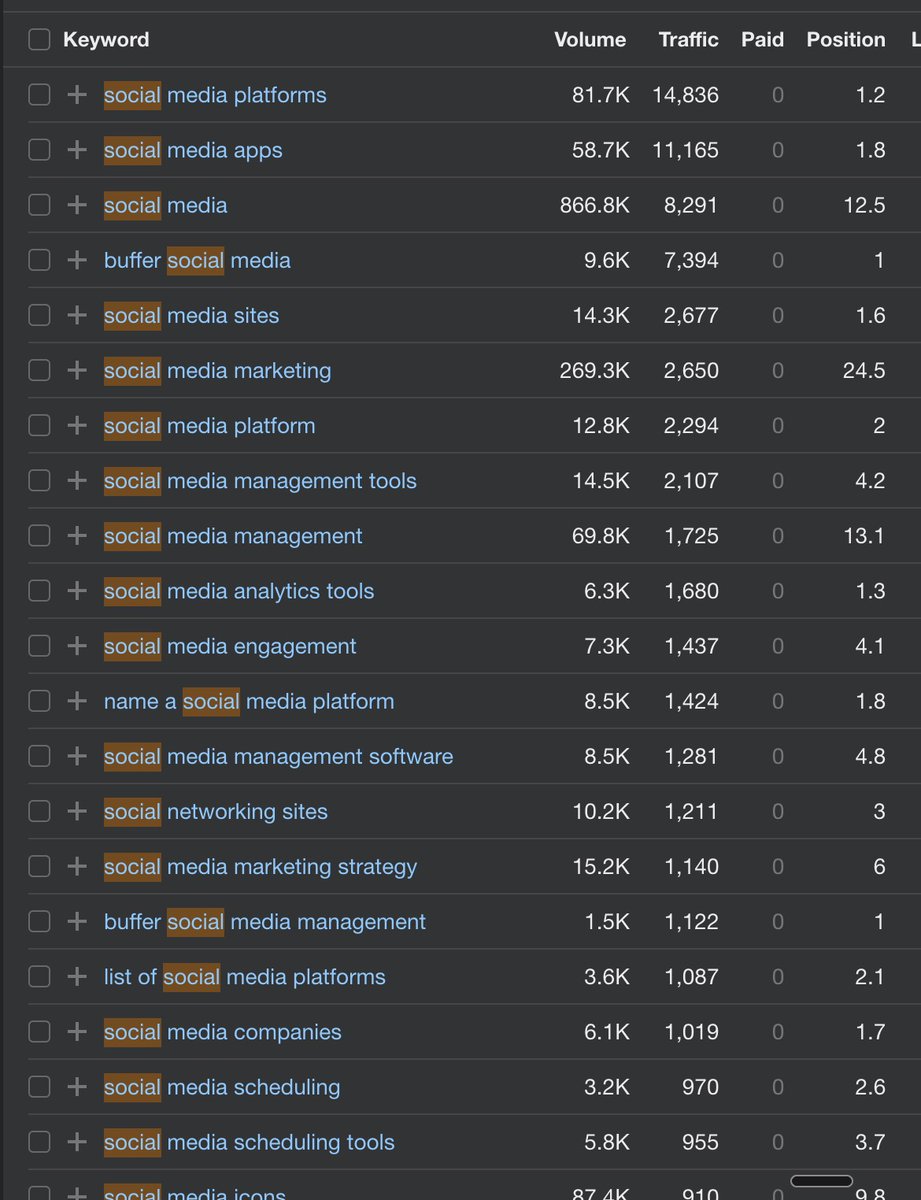Viewport: 921px width, 1200px height.
Task: Sort by the Position column header
Action: [846, 40]
